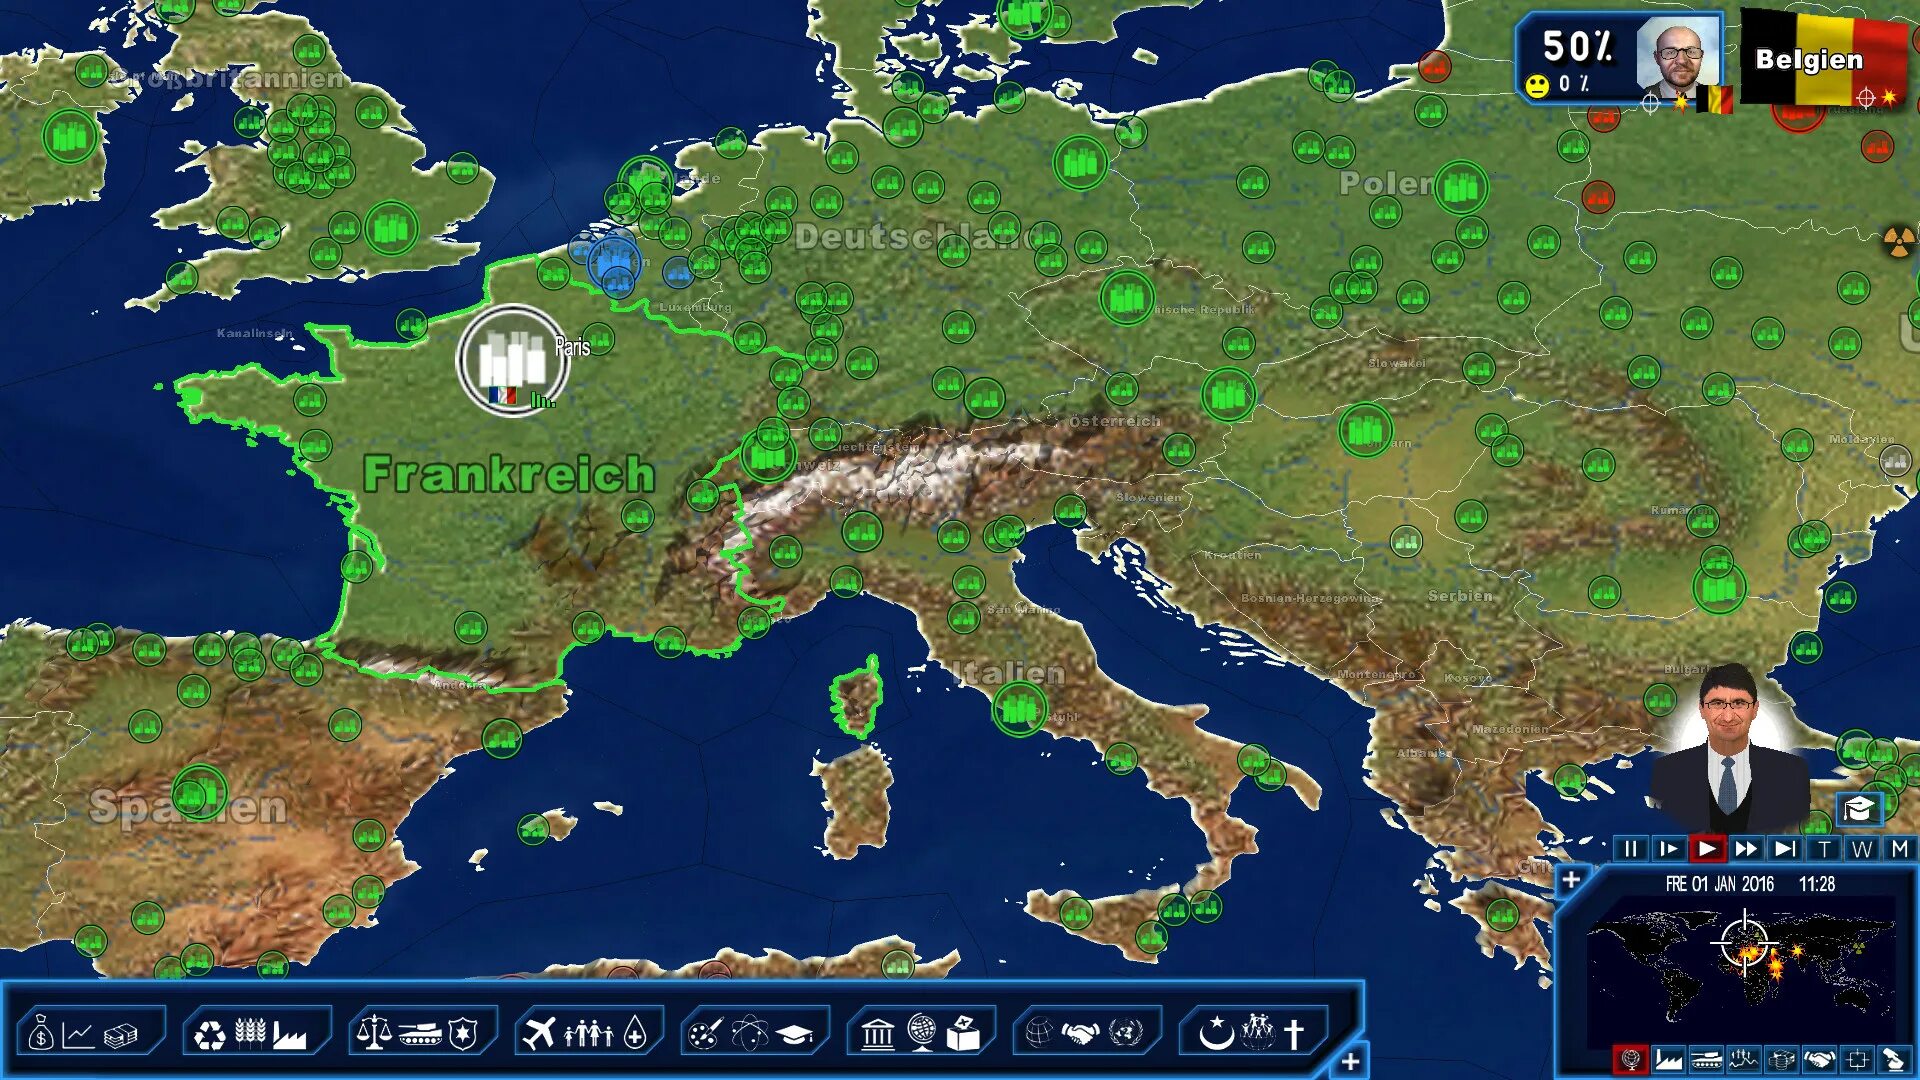Switch to the T time display tab
The width and height of the screenshot is (1920, 1080).
[1824, 849]
